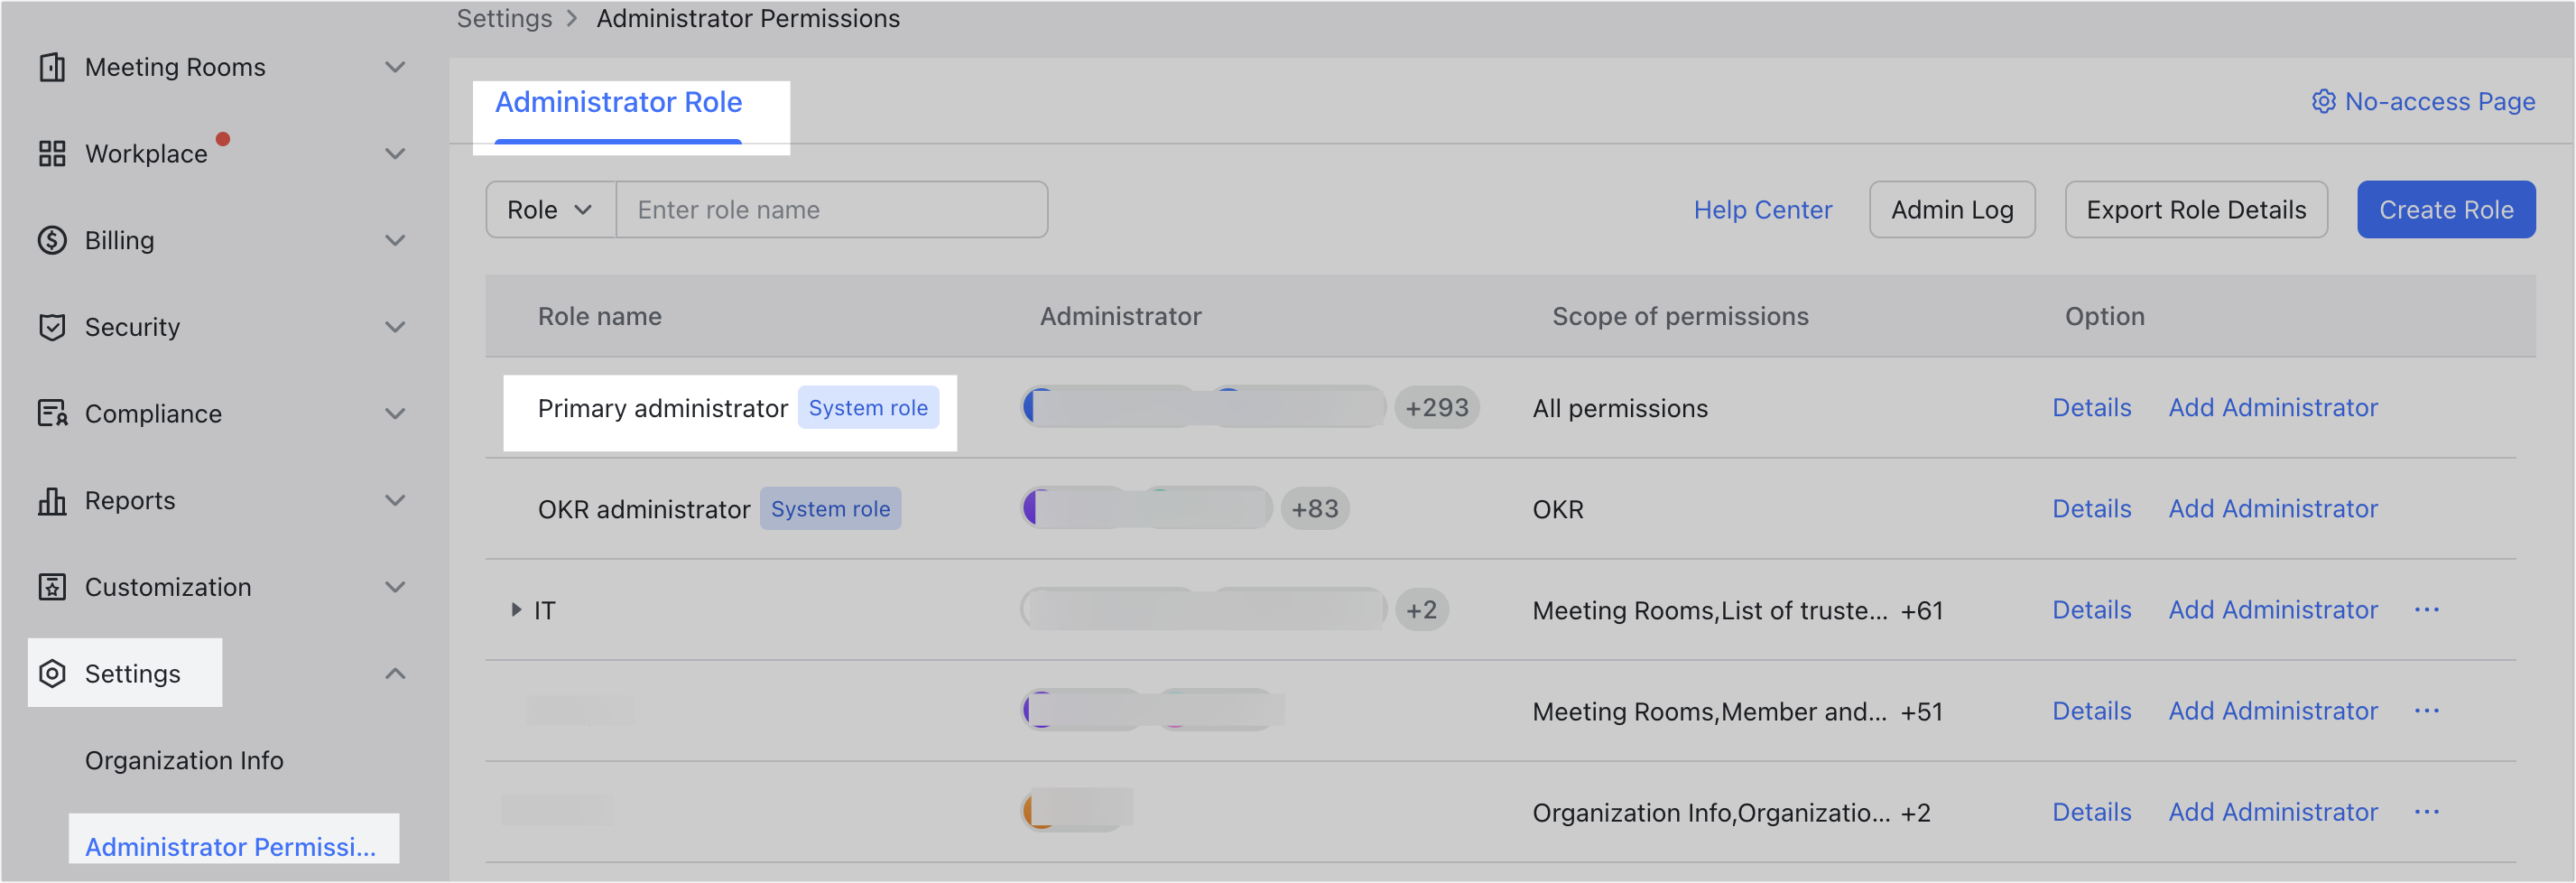
Task: Select the Reports chart icon
Action: tap(54, 500)
